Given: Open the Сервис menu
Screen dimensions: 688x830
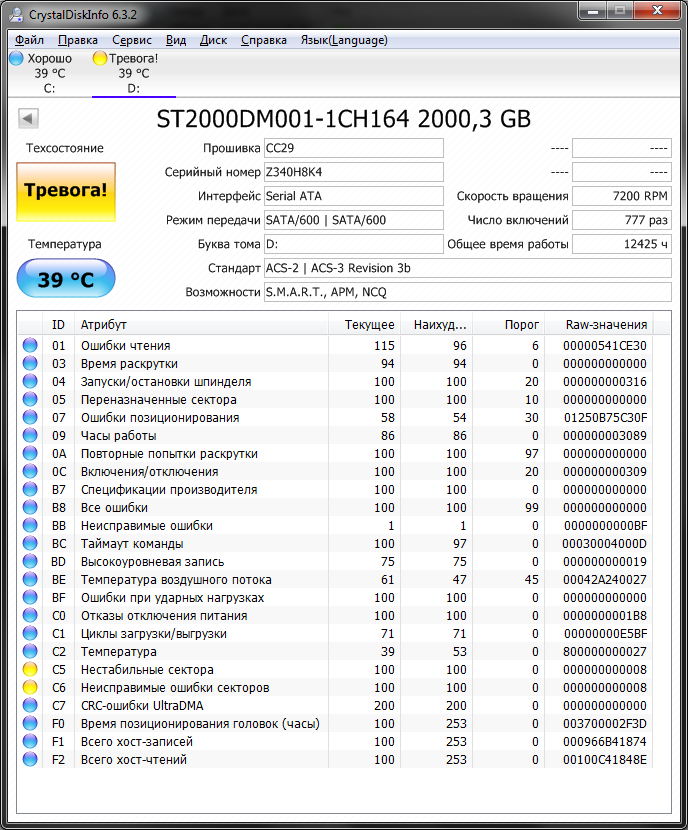Looking at the screenshot, I should [x=132, y=40].
